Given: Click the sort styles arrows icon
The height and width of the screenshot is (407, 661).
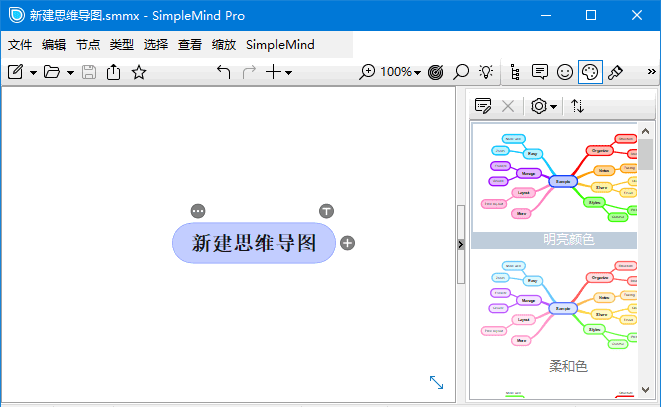Looking at the screenshot, I should tap(578, 106).
